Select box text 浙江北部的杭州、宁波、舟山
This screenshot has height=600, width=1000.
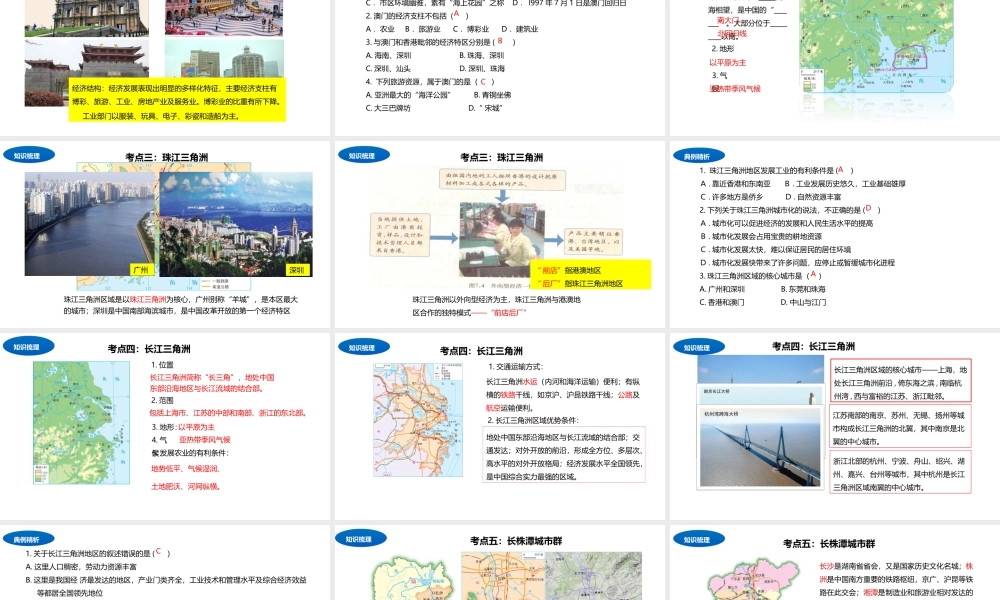click(x=901, y=473)
